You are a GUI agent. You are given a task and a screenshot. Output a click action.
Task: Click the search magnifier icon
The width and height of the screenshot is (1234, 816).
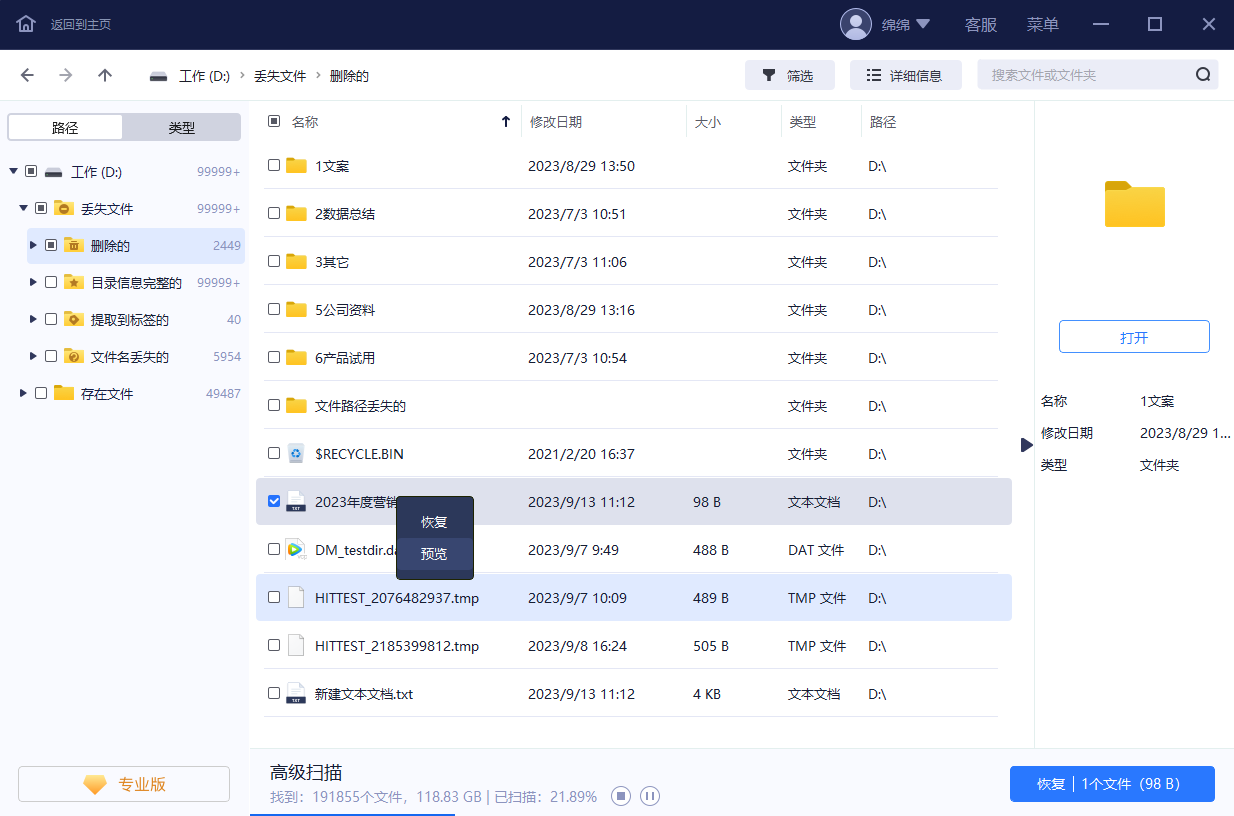[1202, 75]
